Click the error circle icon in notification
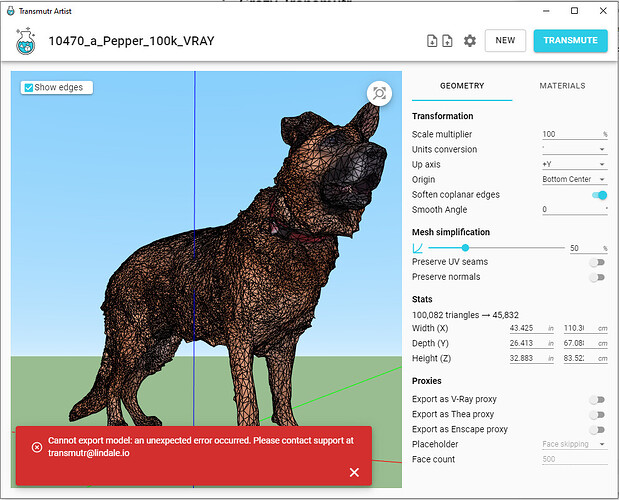This screenshot has height=500, width=619. pyautogui.click(x=37, y=447)
